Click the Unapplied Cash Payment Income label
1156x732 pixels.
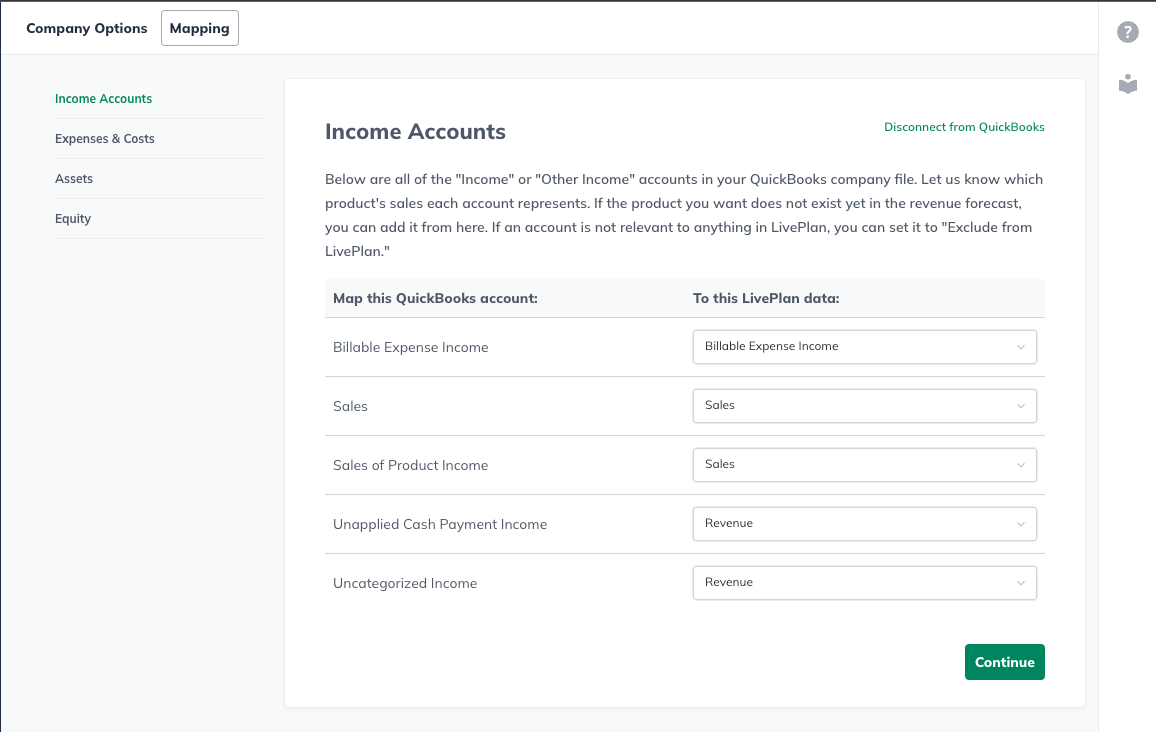point(440,524)
